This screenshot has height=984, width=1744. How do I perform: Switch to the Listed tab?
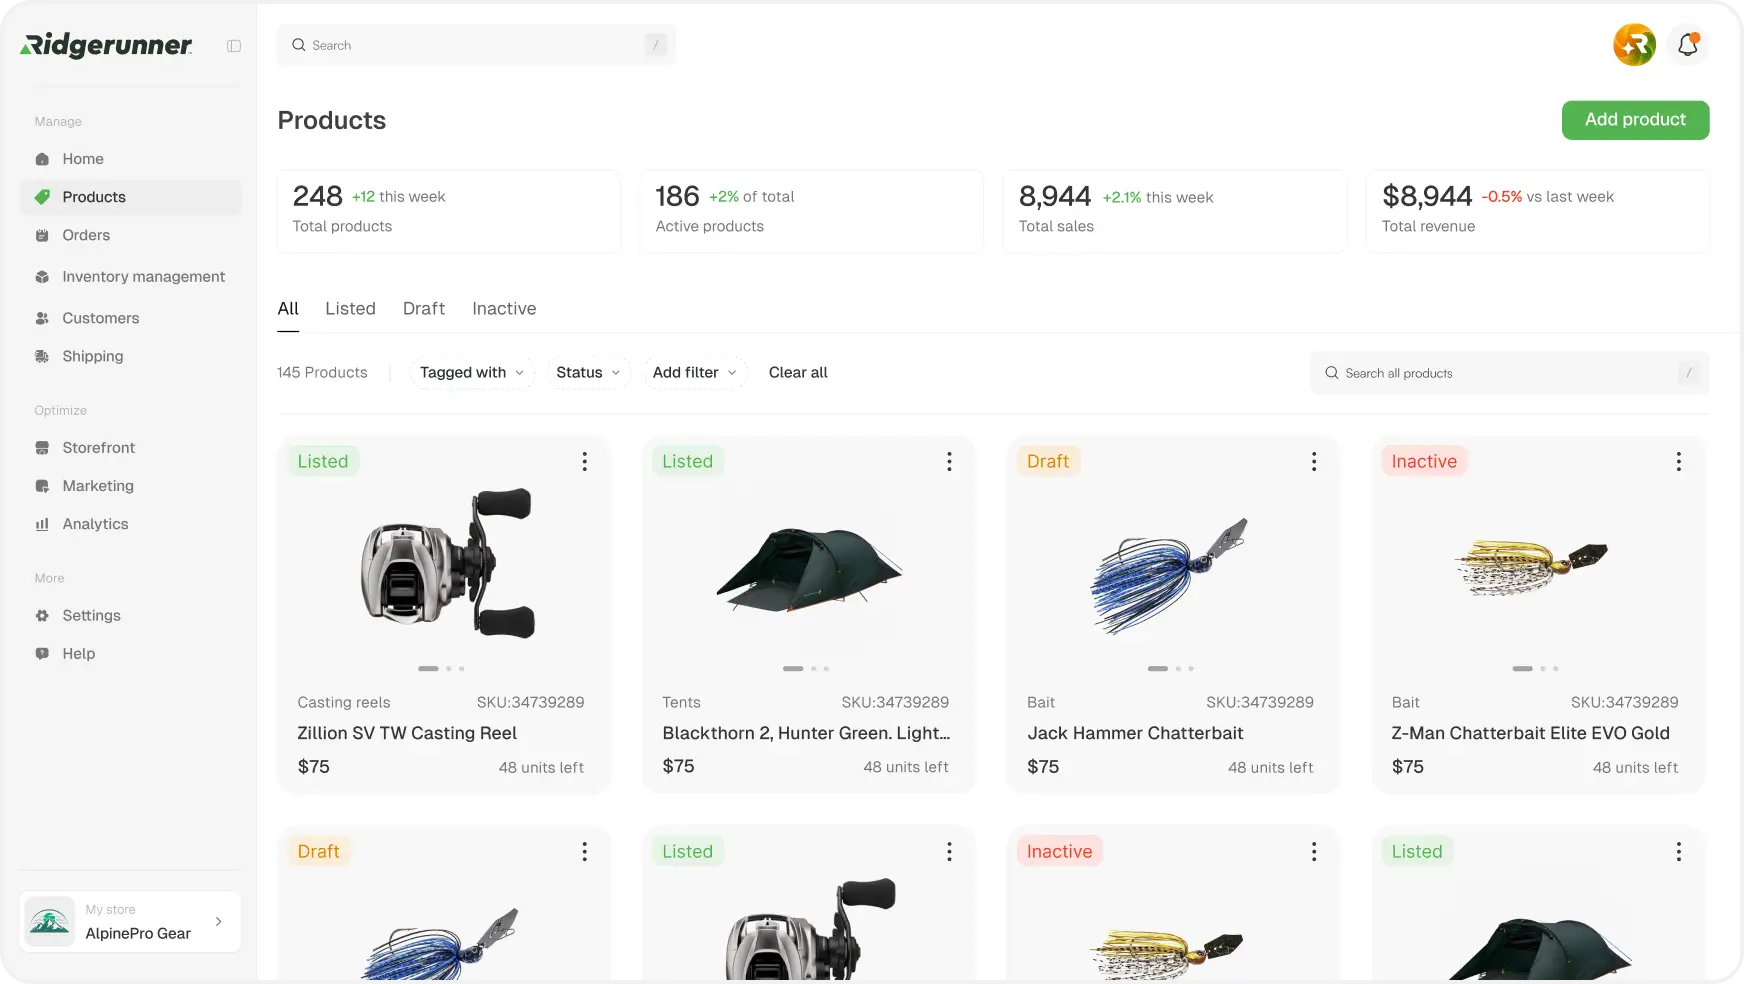click(350, 309)
